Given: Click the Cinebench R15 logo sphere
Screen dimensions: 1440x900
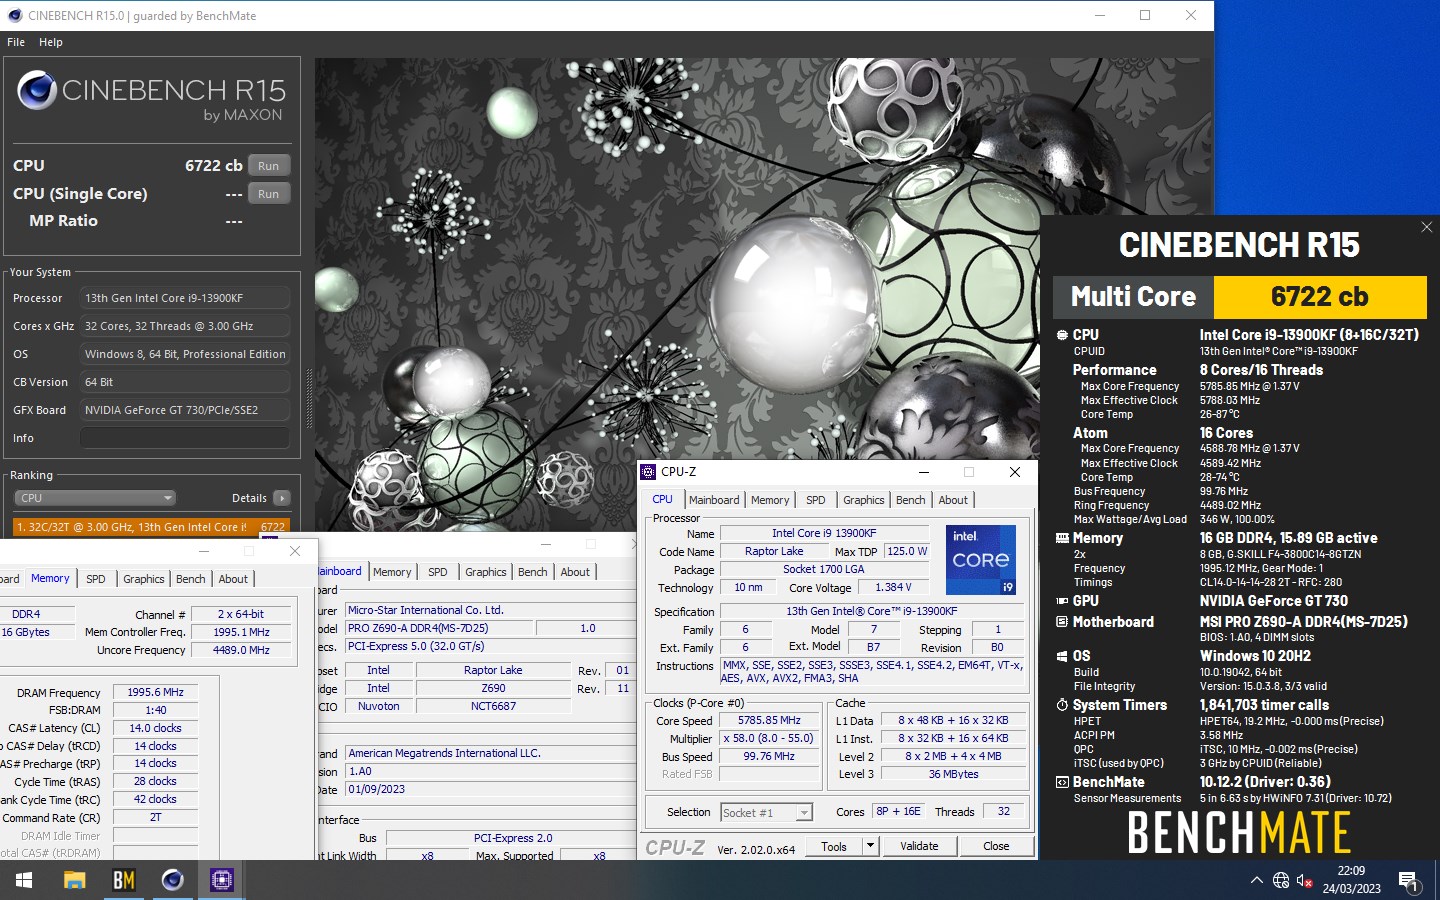Looking at the screenshot, I should tap(37, 91).
